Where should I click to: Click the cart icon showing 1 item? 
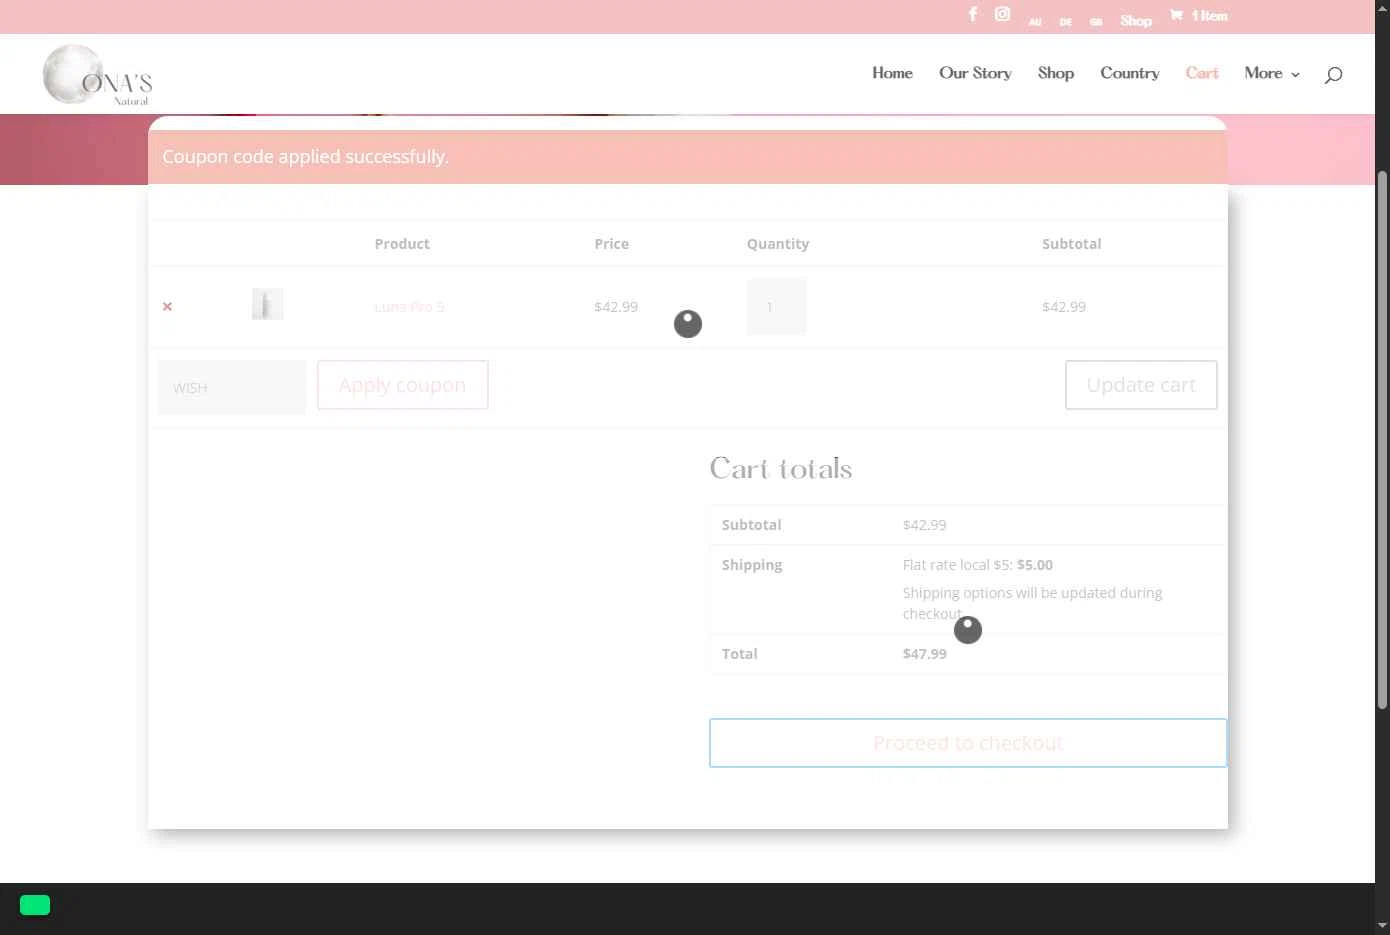[x=1198, y=15]
